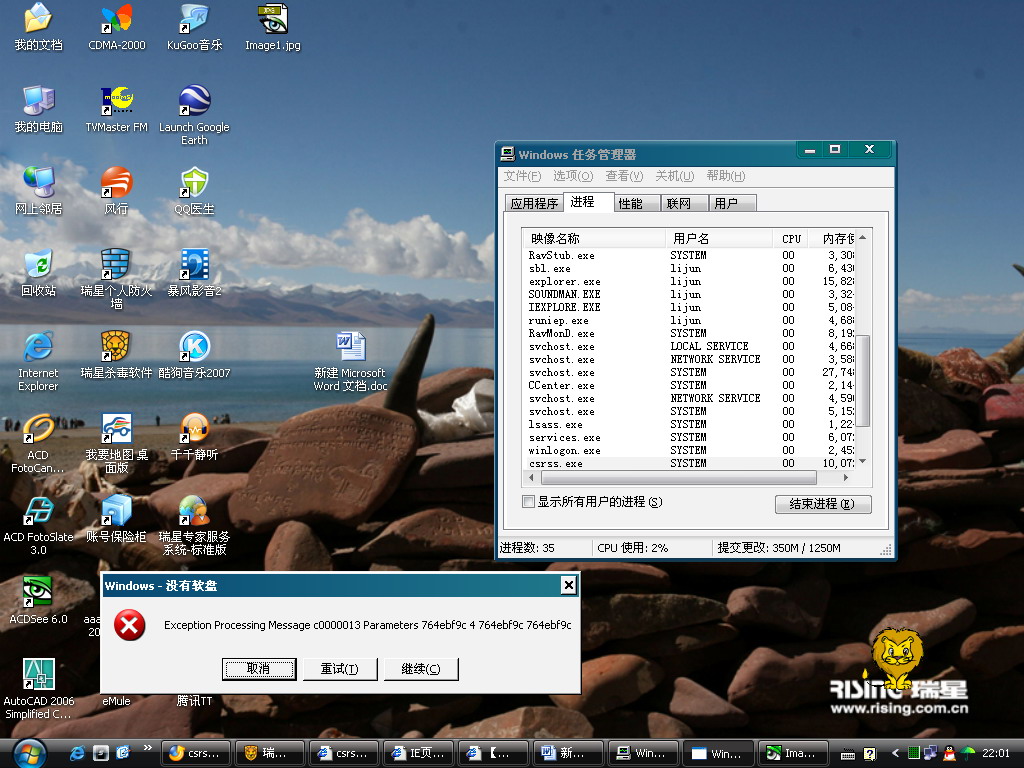Switch to the 联网 tab
Viewport: 1024px width, 768px height.
tap(678, 203)
